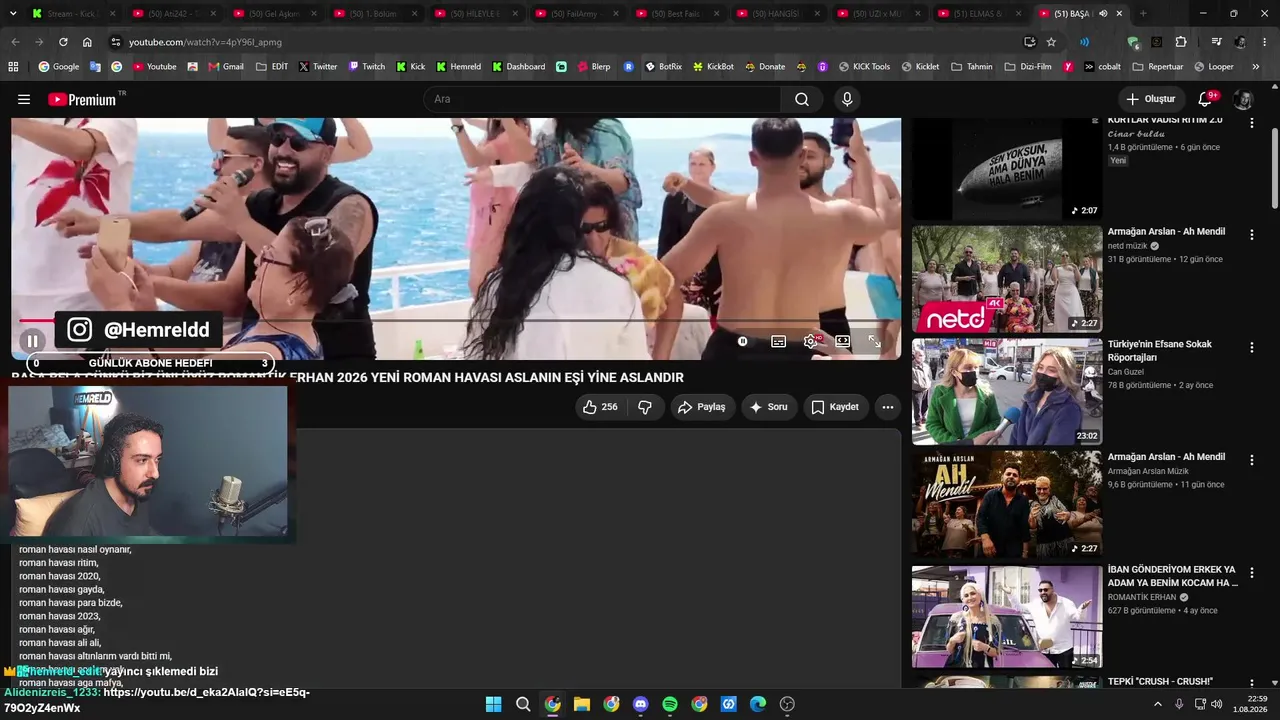Open the YouTube account avatar menu

(x=1243, y=99)
